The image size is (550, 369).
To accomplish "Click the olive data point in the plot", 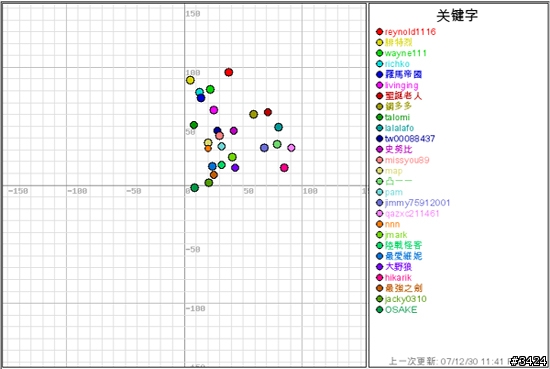I will click(254, 114).
